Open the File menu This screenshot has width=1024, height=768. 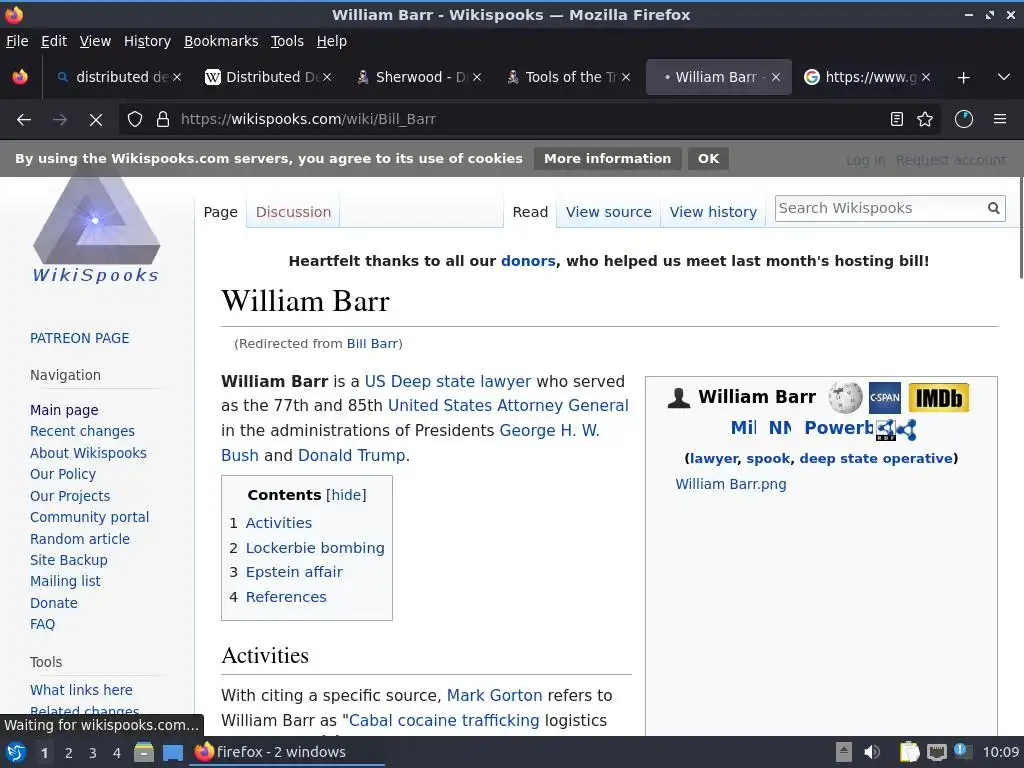point(17,41)
